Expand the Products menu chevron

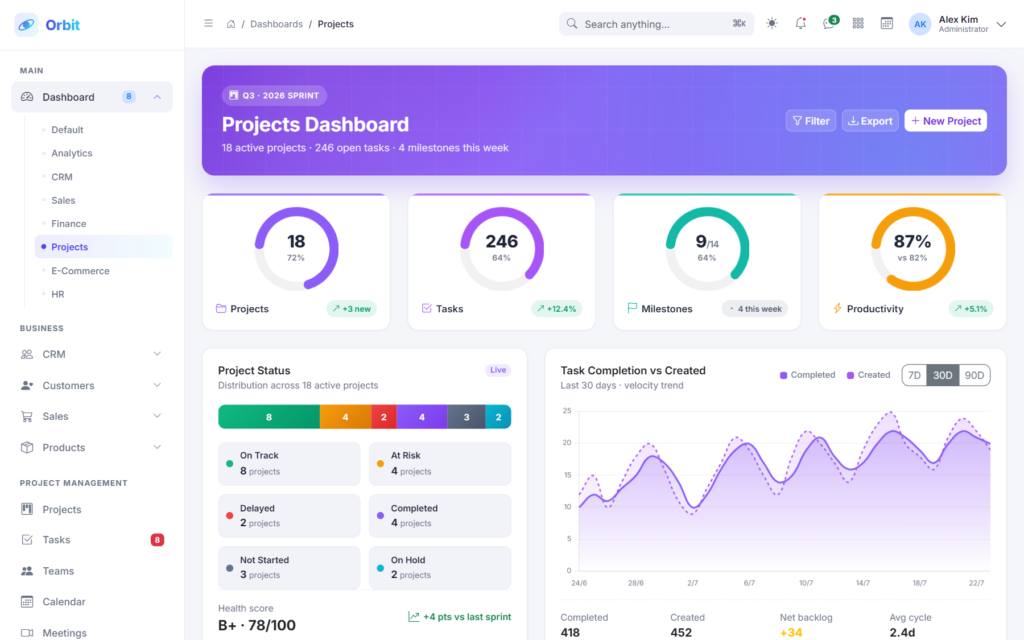pyautogui.click(x=157, y=447)
